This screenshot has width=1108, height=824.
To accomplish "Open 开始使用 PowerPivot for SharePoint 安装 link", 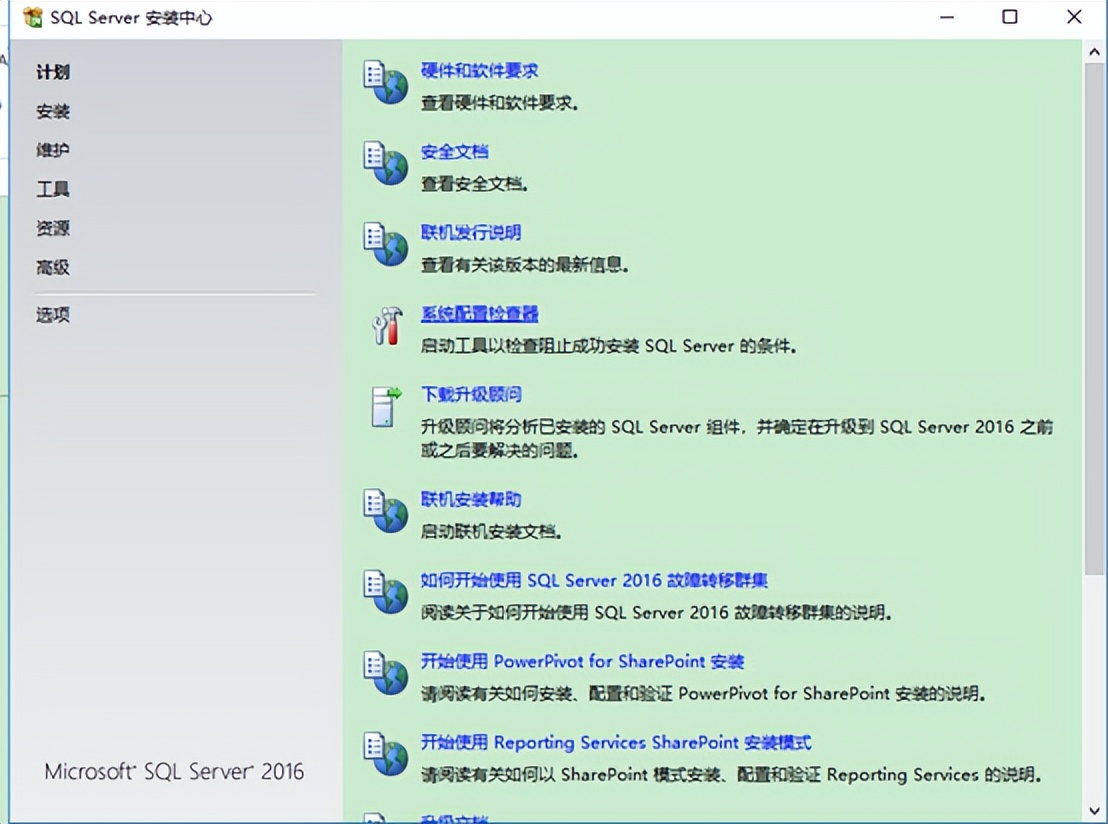I will point(582,661).
